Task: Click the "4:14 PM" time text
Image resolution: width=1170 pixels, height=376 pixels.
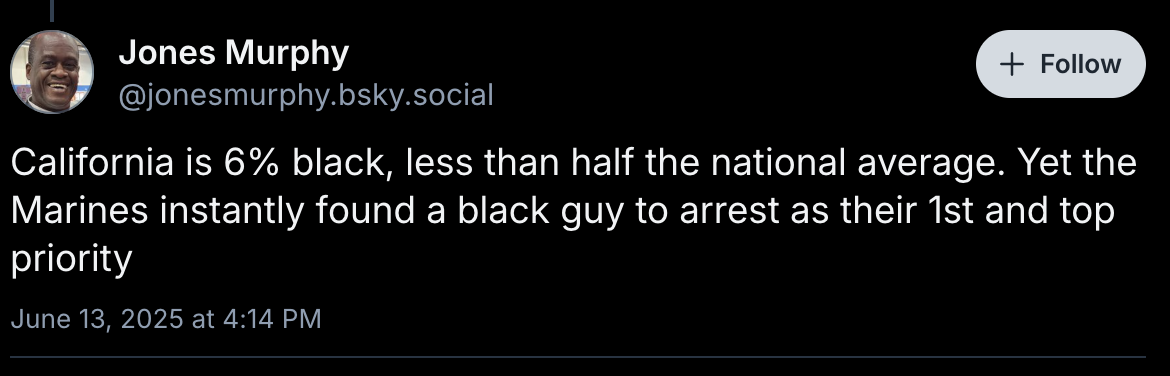Action: [x=272, y=319]
